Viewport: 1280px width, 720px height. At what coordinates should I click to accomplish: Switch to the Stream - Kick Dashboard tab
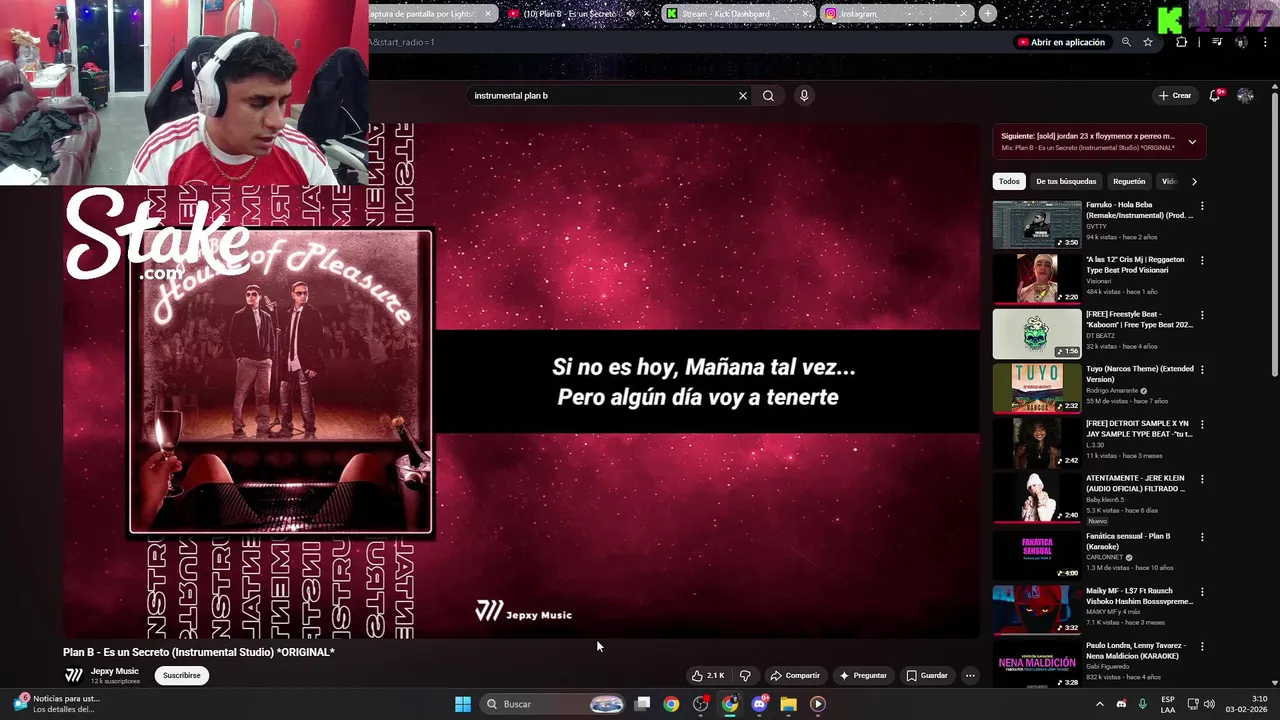coord(736,14)
